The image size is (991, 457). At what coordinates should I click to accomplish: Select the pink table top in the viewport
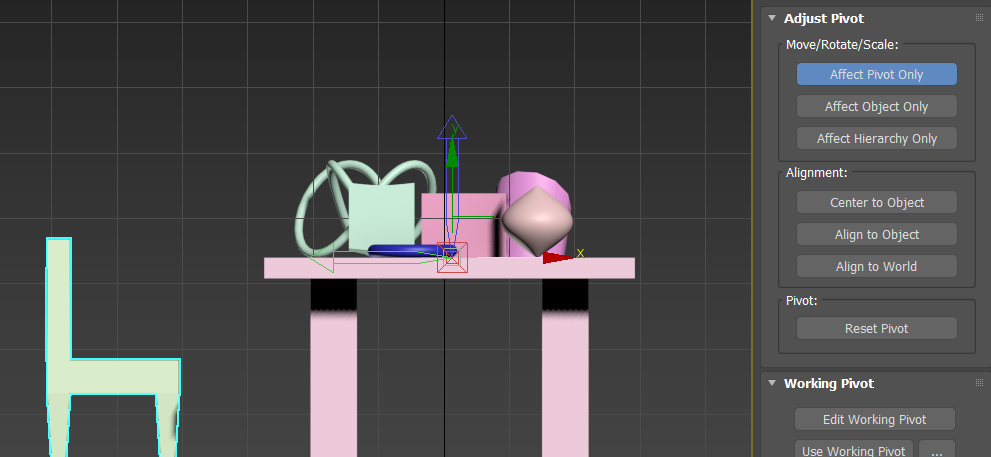pyautogui.click(x=449, y=268)
